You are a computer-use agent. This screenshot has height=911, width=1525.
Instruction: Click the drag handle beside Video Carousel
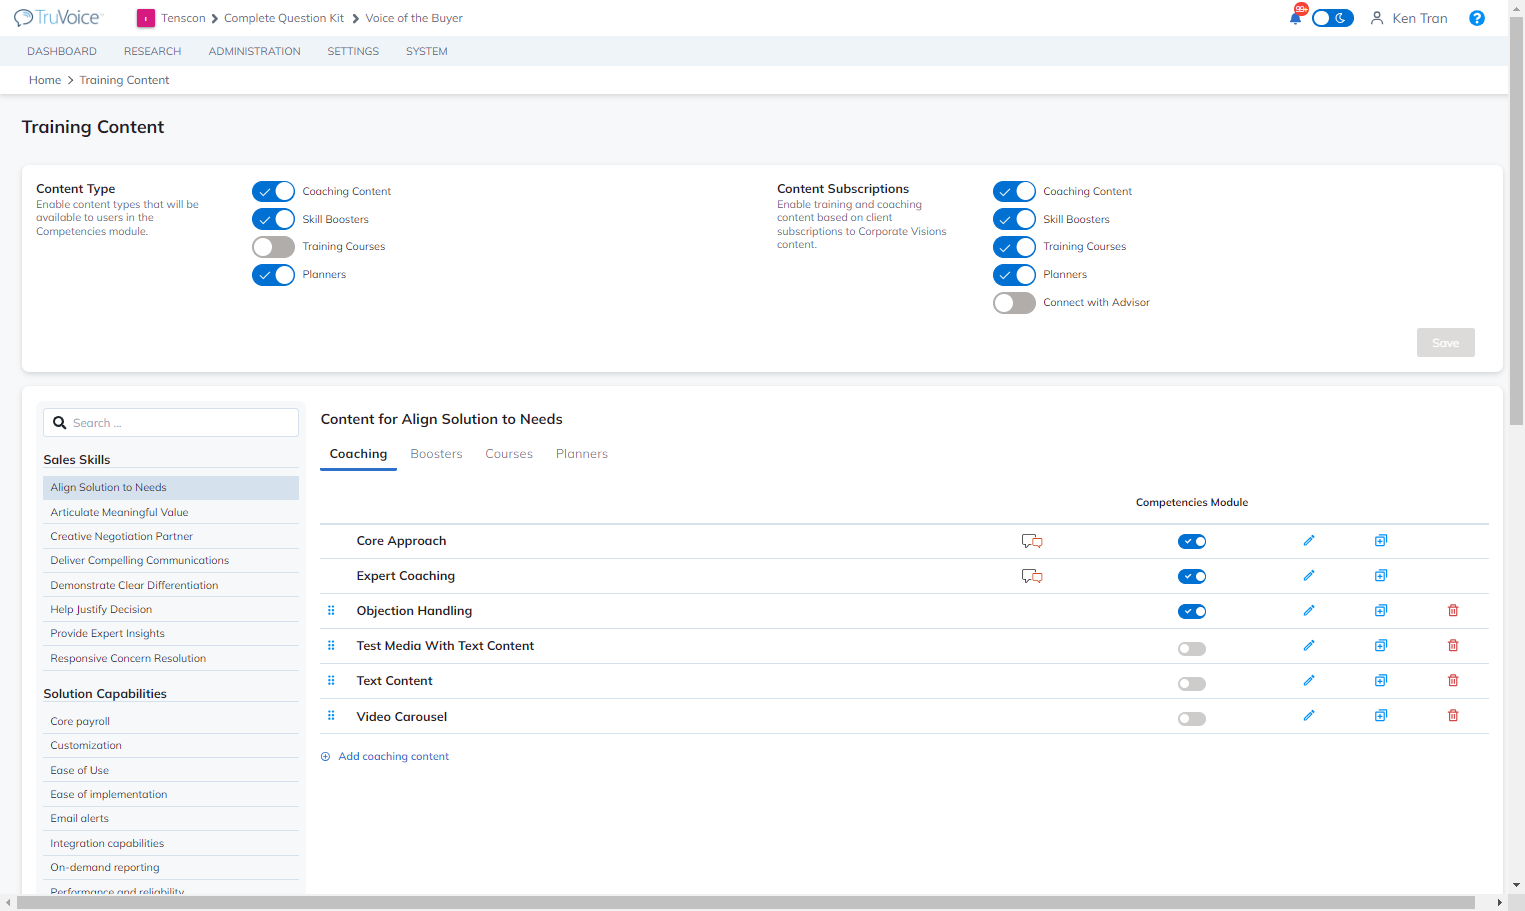pyautogui.click(x=331, y=716)
